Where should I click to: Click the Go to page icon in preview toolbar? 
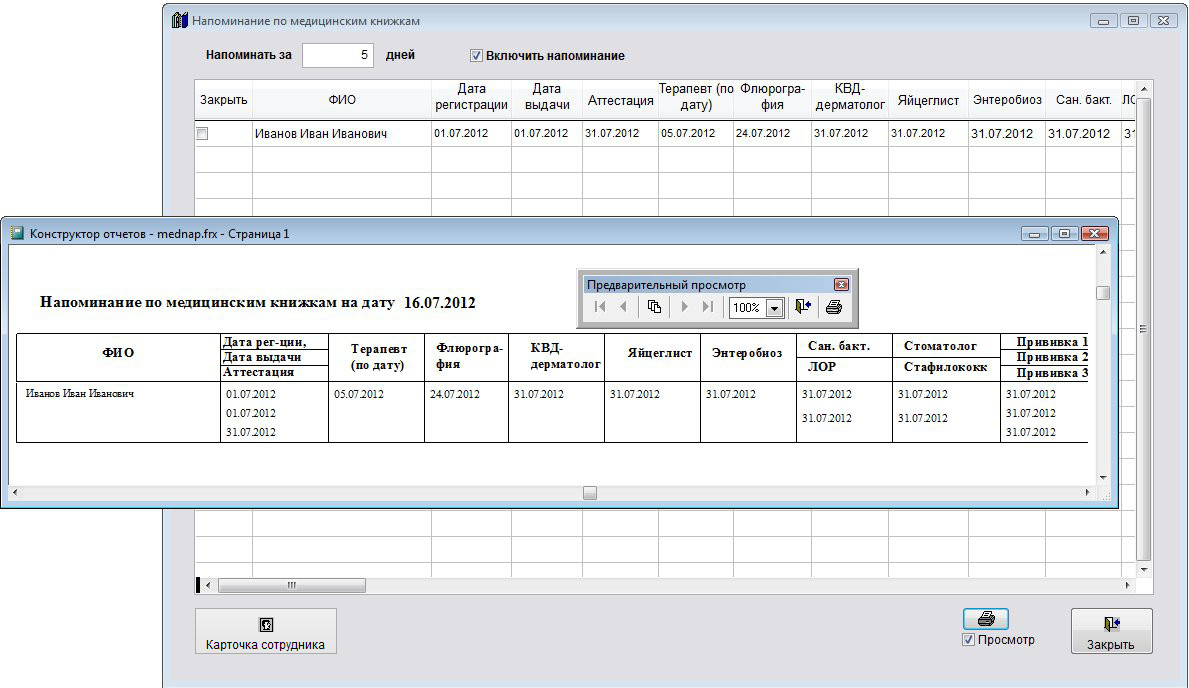[654, 308]
